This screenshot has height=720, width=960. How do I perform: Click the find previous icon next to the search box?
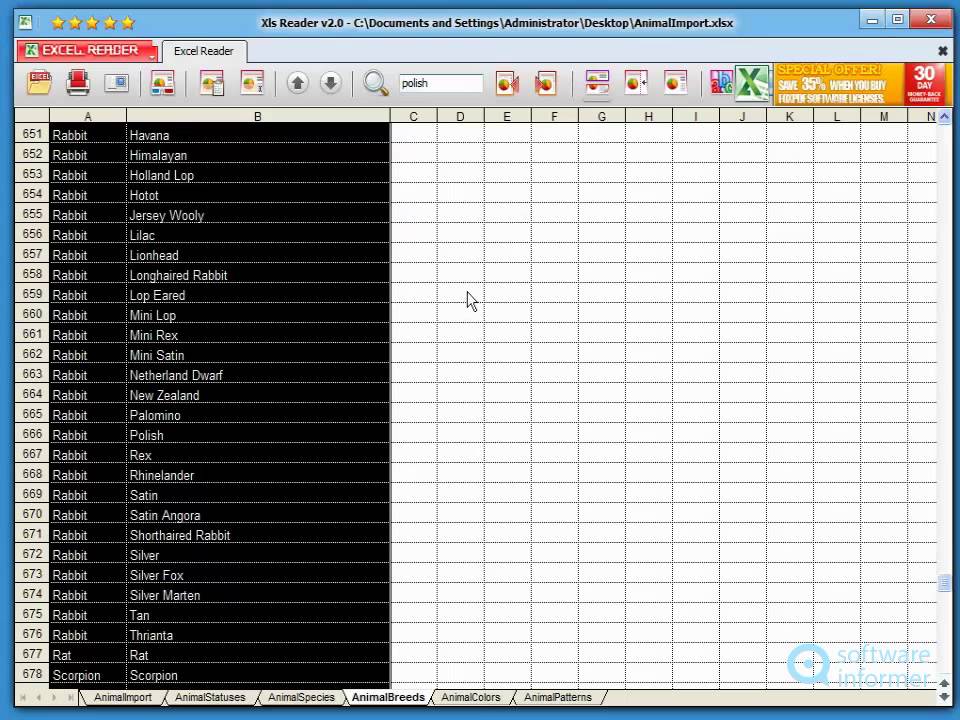[507, 83]
